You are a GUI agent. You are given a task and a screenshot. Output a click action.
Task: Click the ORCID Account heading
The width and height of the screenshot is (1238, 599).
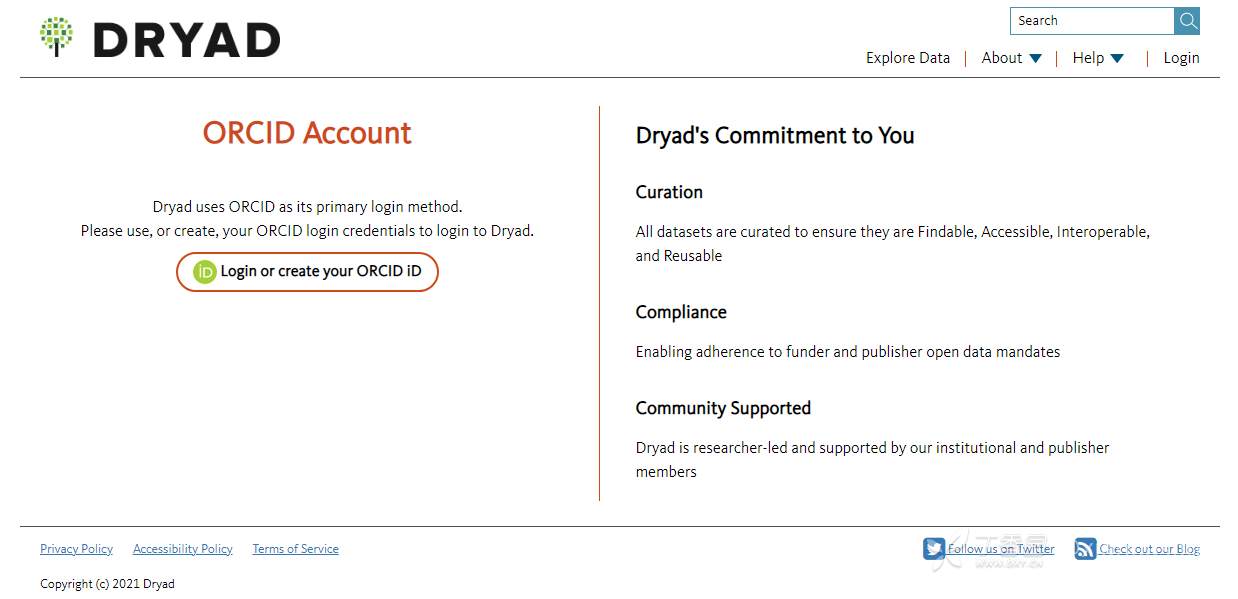pos(307,133)
